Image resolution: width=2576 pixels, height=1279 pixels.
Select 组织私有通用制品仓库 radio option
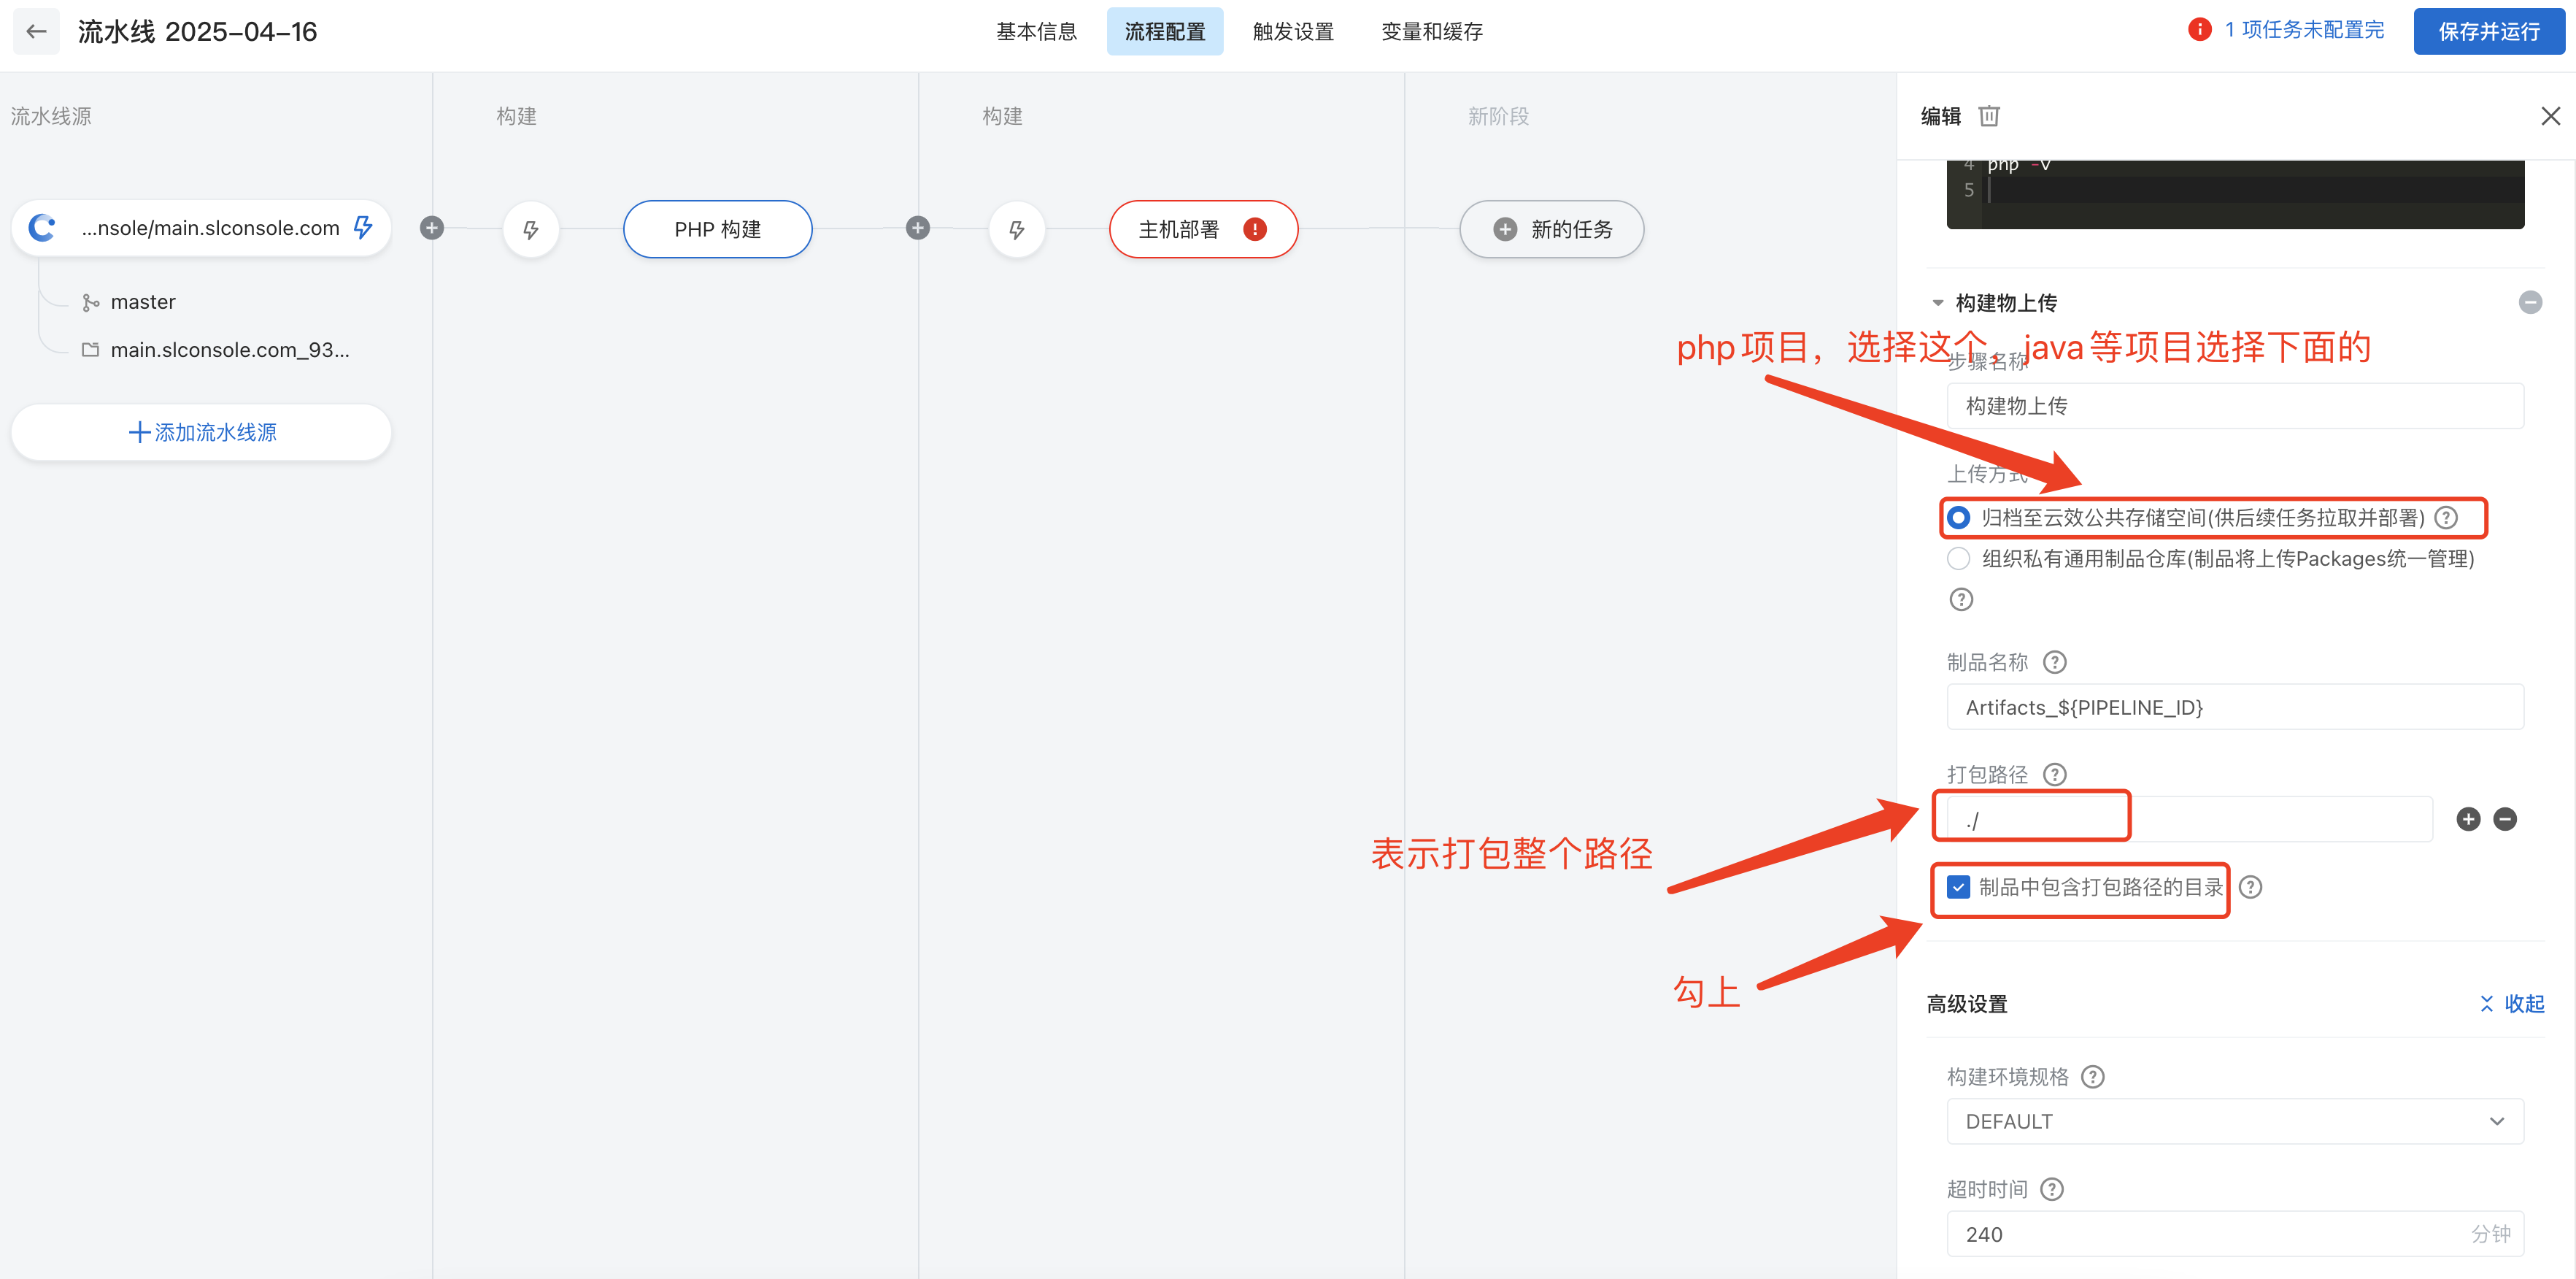pyautogui.click(x=1958, y=558)
